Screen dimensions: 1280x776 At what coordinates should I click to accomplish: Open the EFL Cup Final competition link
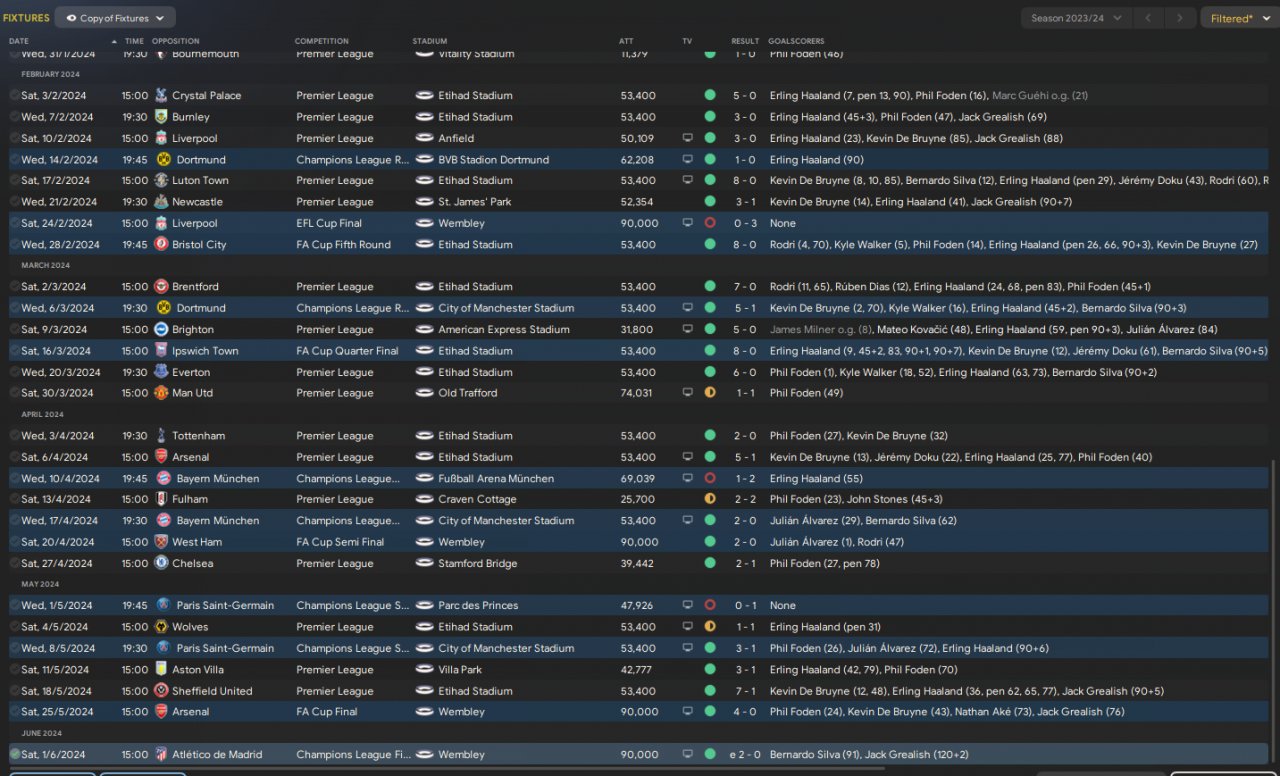point(329,223)
